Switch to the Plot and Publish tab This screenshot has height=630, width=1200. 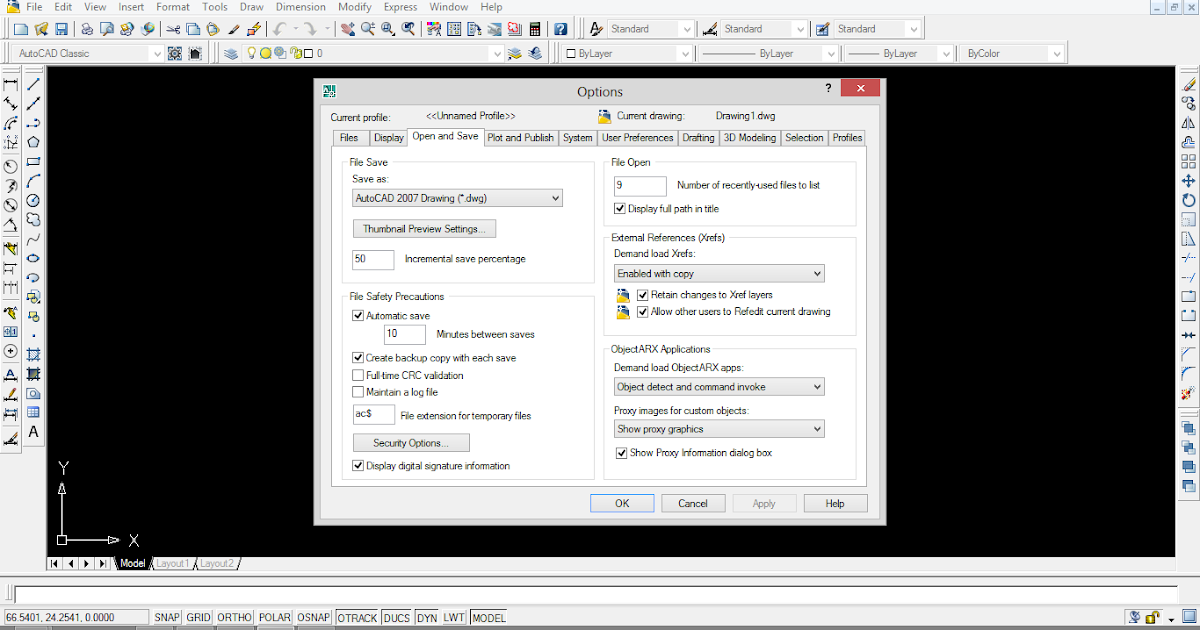tap(520, 138)
